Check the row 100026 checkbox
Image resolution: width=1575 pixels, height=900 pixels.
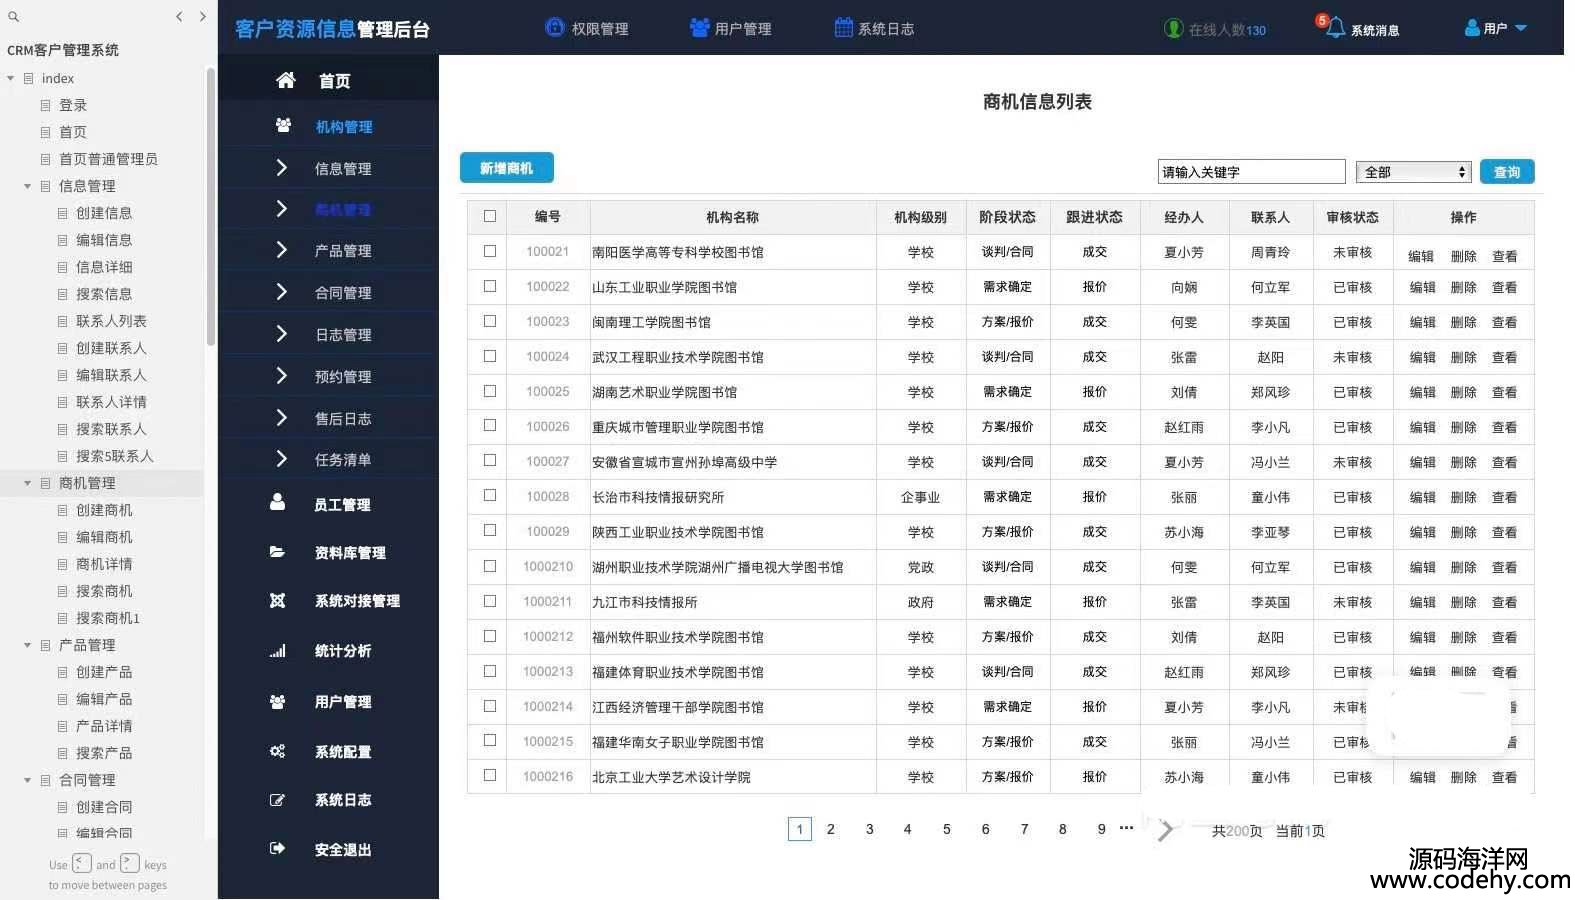click(490, 425)
